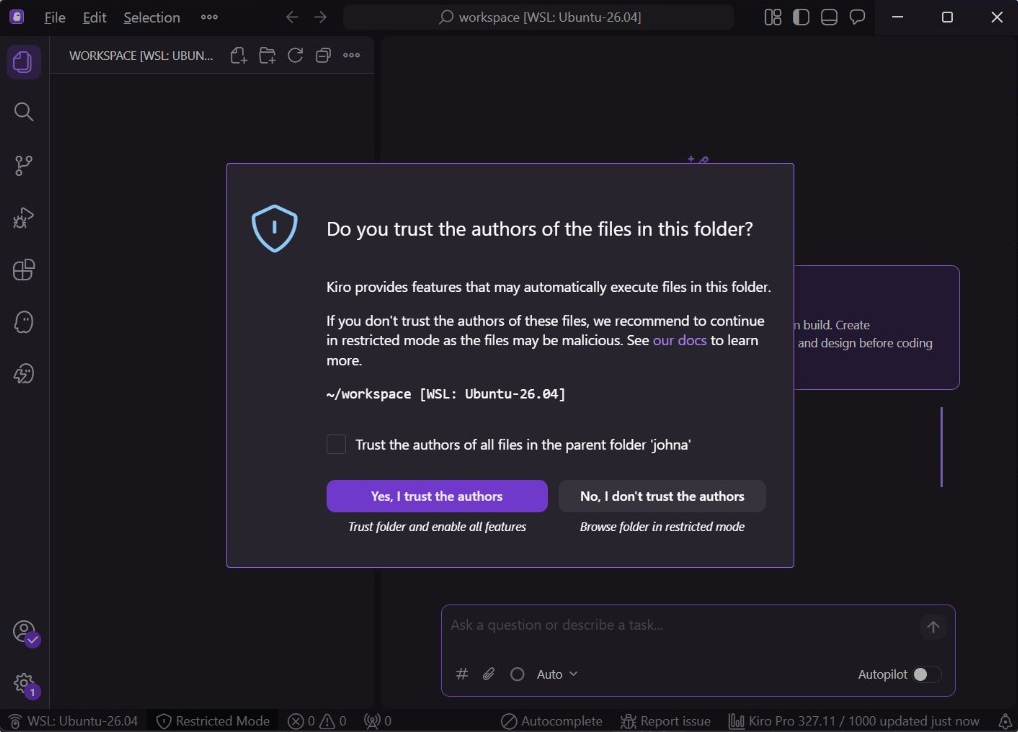Go forward in navigation history
Viewport: 1018px width, 732px height.
click(x=320, y=18)
